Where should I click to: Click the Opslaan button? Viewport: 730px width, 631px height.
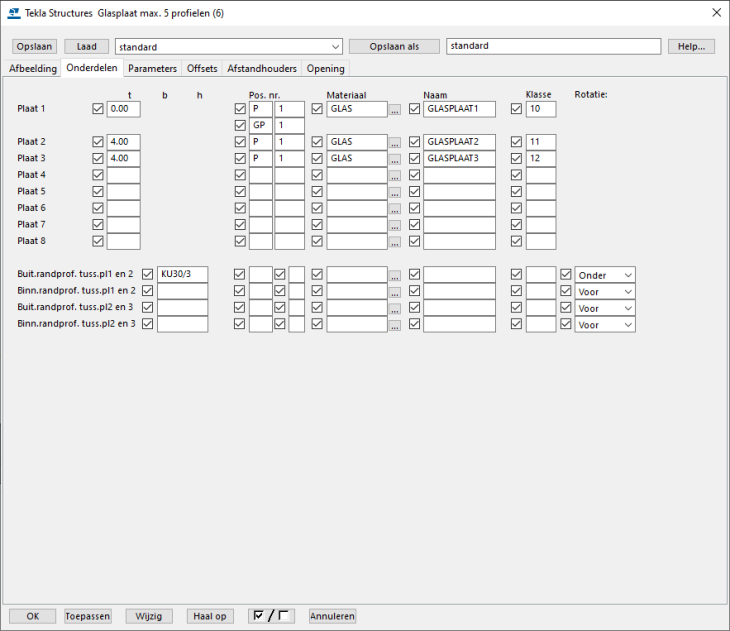coord(34,47)
